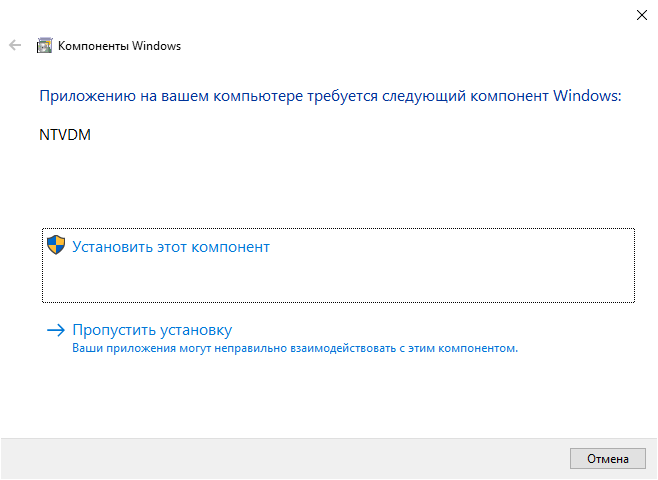
Task: Click the blue heading about required component
Action: click(330, 96)
